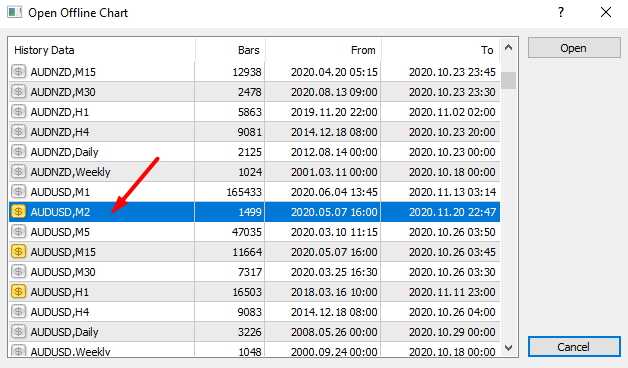Click the bars value 47035

click(247, 232)
